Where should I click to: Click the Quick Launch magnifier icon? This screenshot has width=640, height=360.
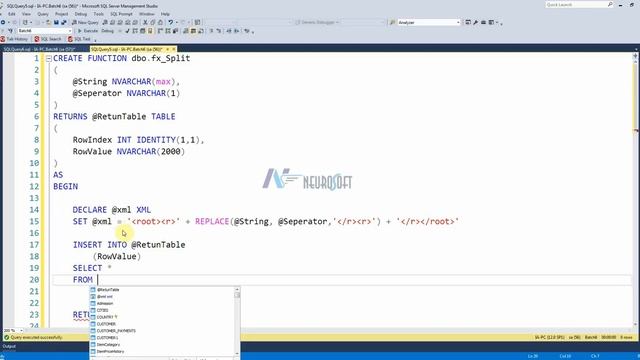tap(610, 4)
